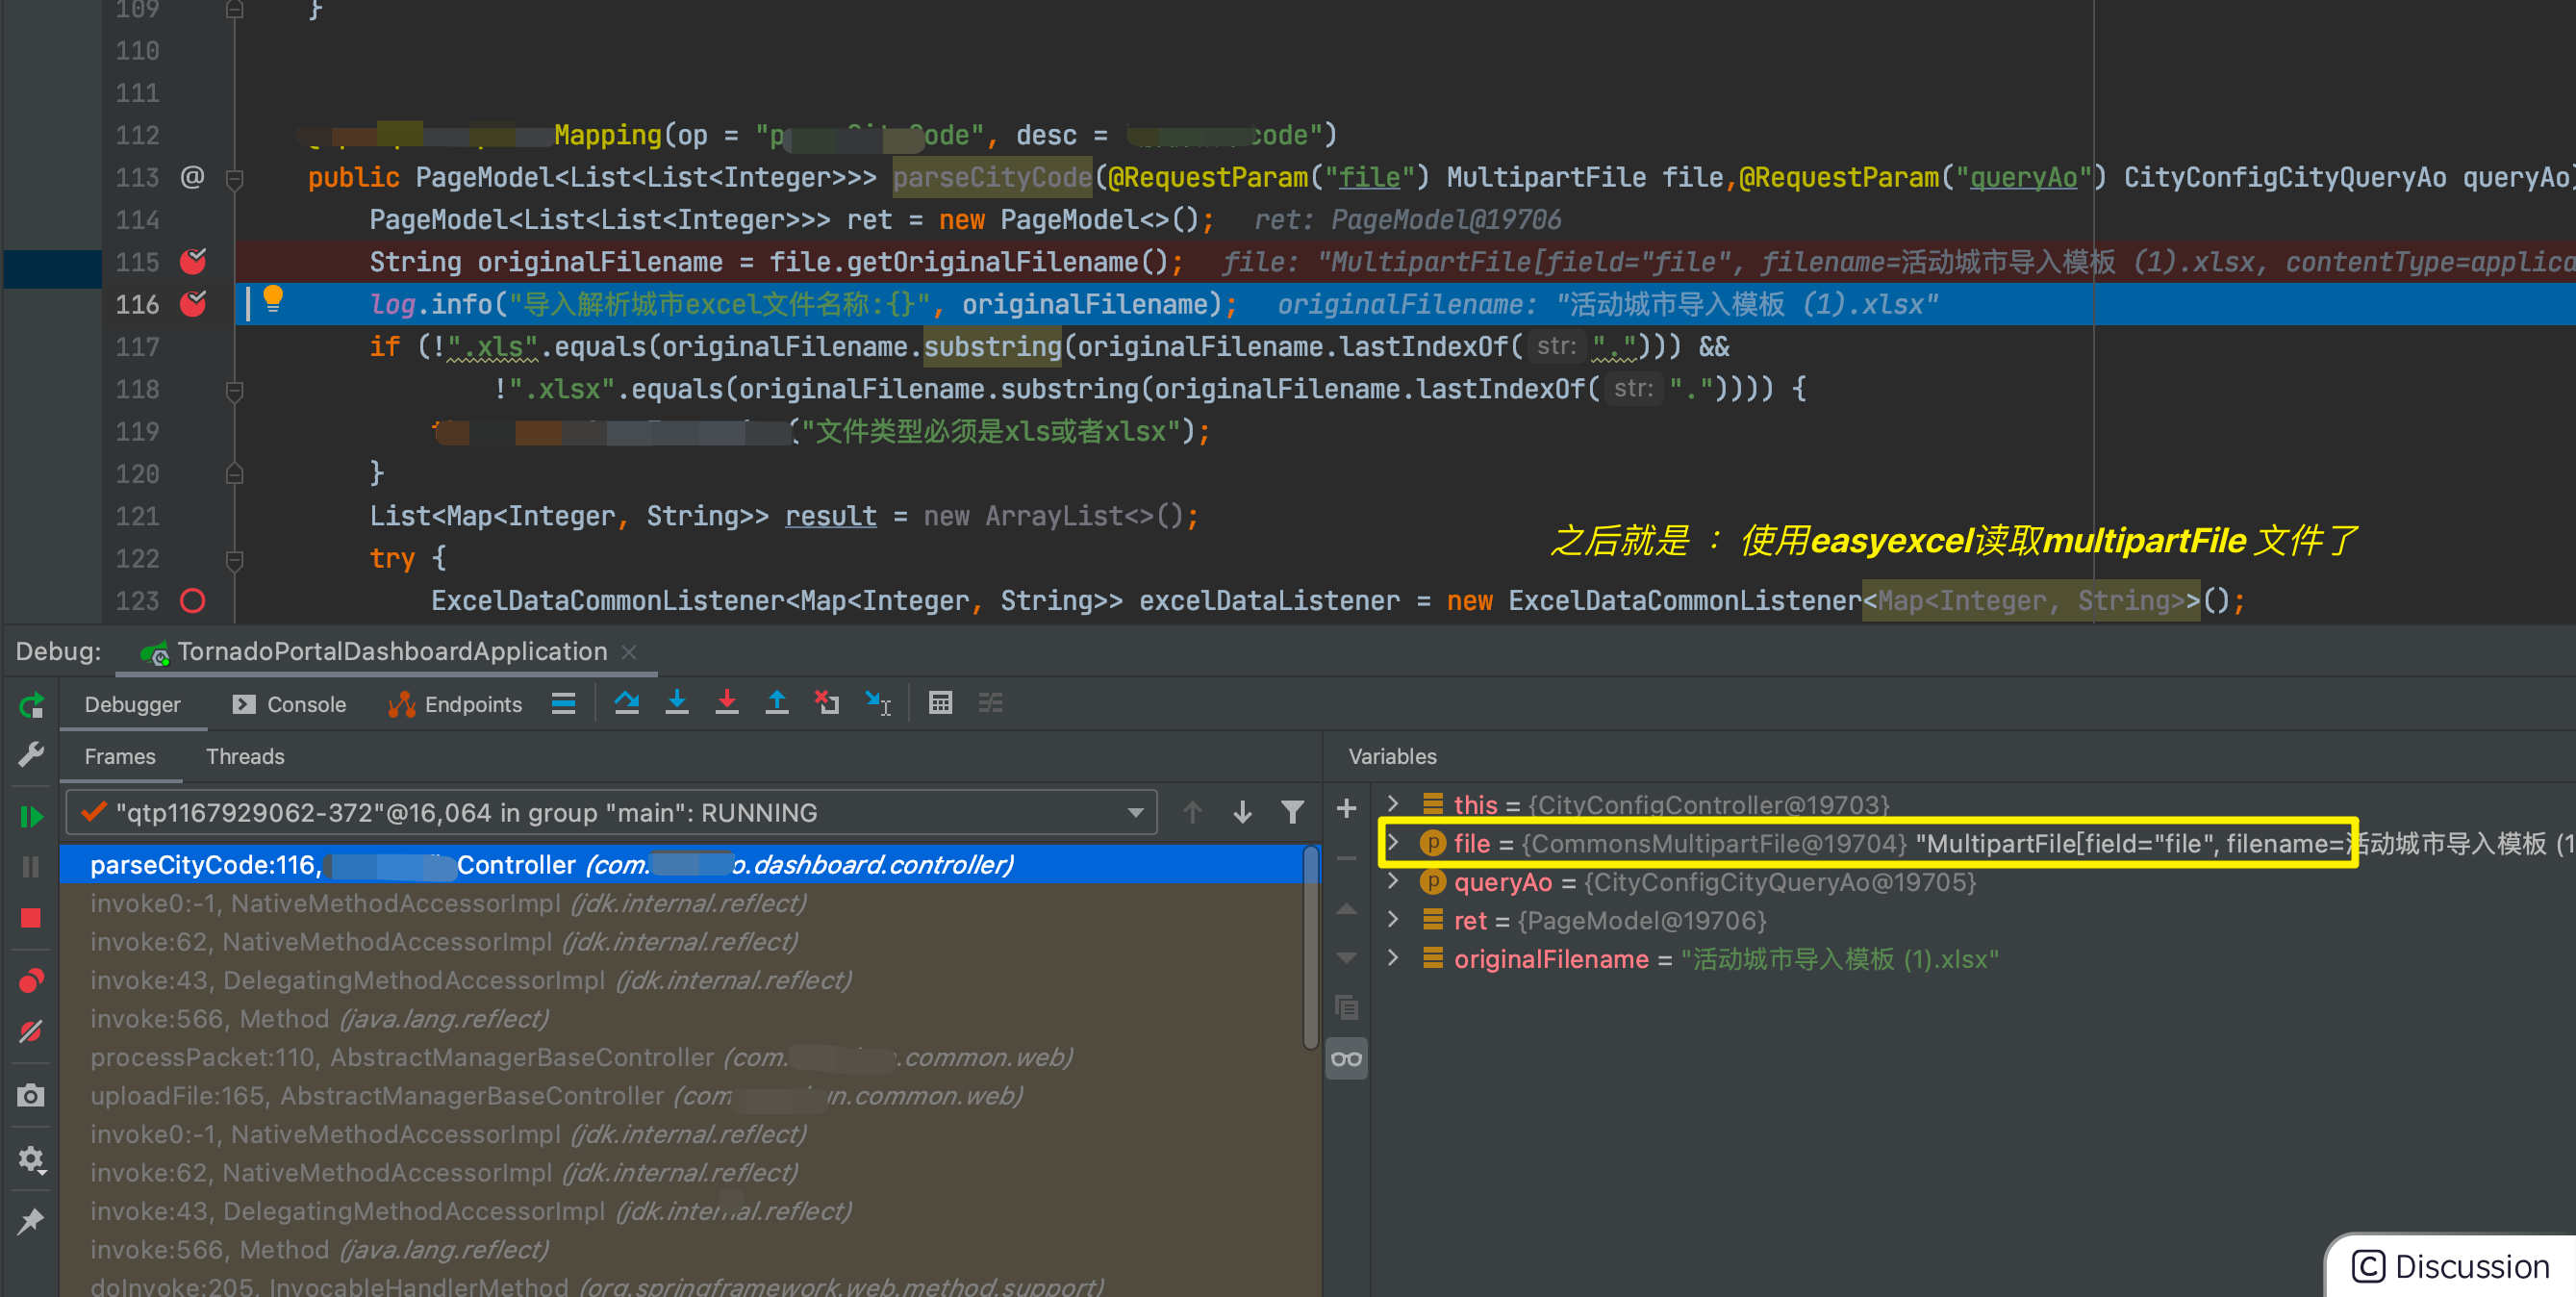Image resolution: width=2576 pixels, height=1297 pixels.
Task: Open the wrench modify run configuration icon
Action: (x=31, y=754)
